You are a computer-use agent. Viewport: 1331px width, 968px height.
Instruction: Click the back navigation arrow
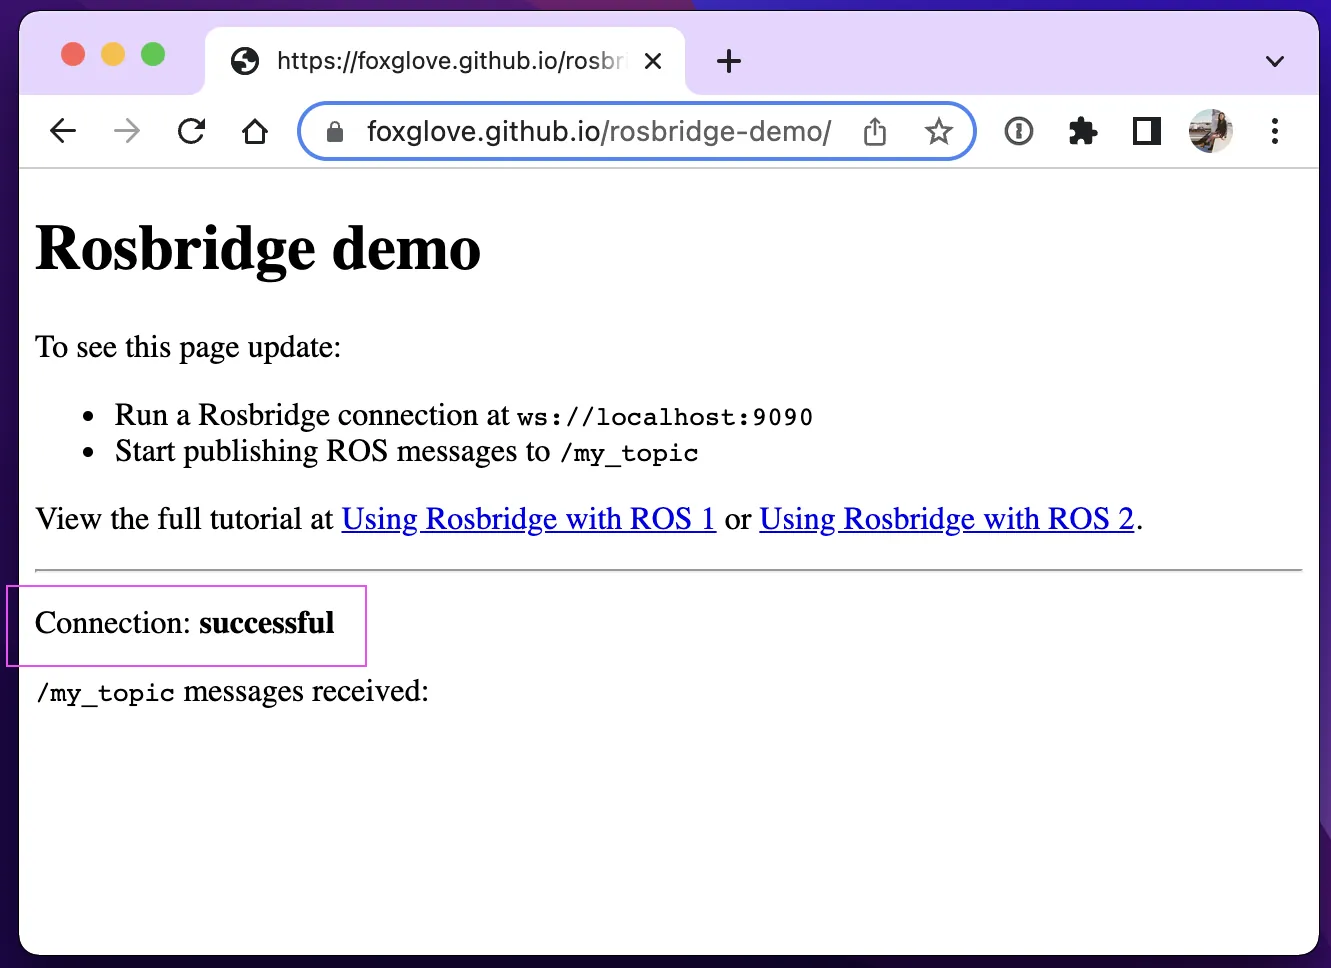(62, 131)
